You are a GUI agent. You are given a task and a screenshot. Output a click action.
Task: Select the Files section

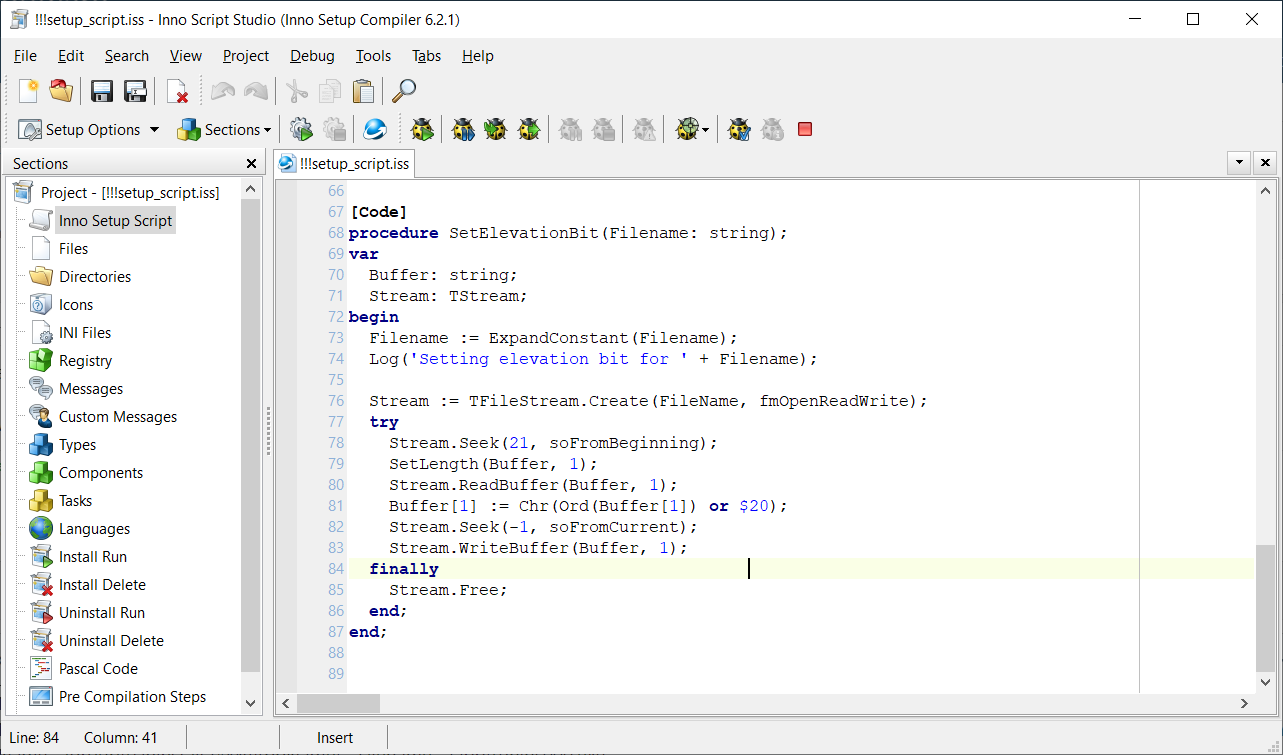click(73, 248)
